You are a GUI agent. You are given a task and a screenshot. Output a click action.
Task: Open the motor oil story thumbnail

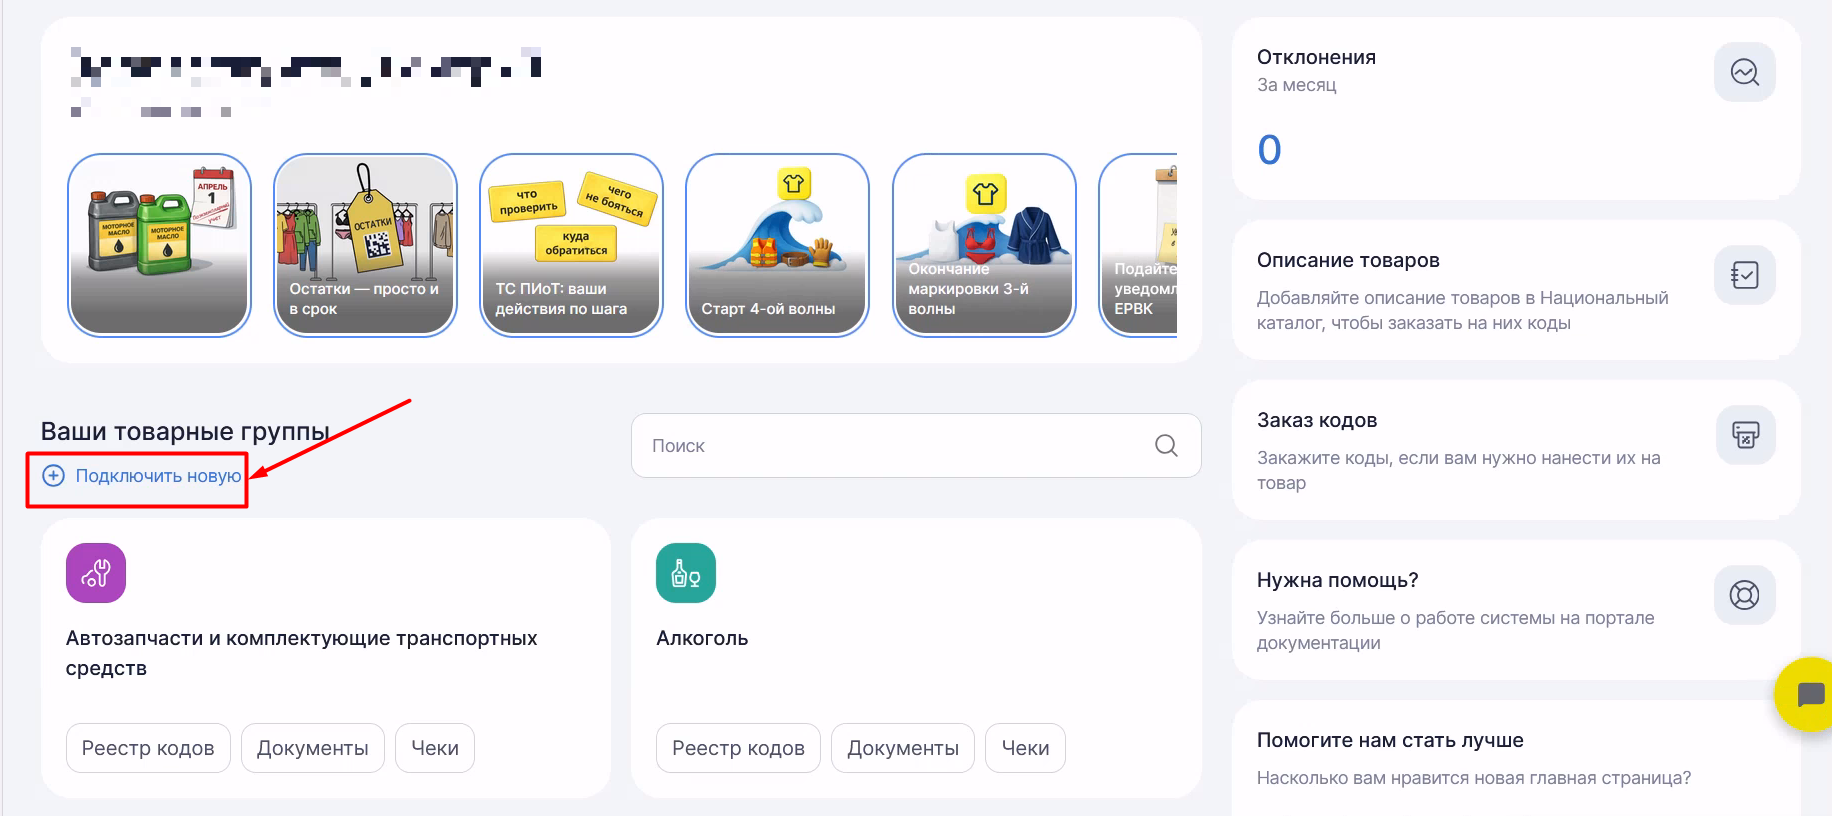coord(159,245)
